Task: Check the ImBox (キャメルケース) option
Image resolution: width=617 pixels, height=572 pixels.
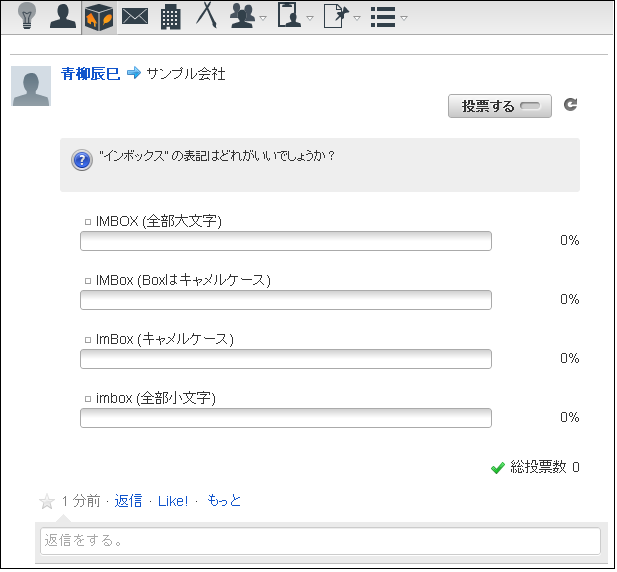Action: pyautogui.click(x=88, y=341)
